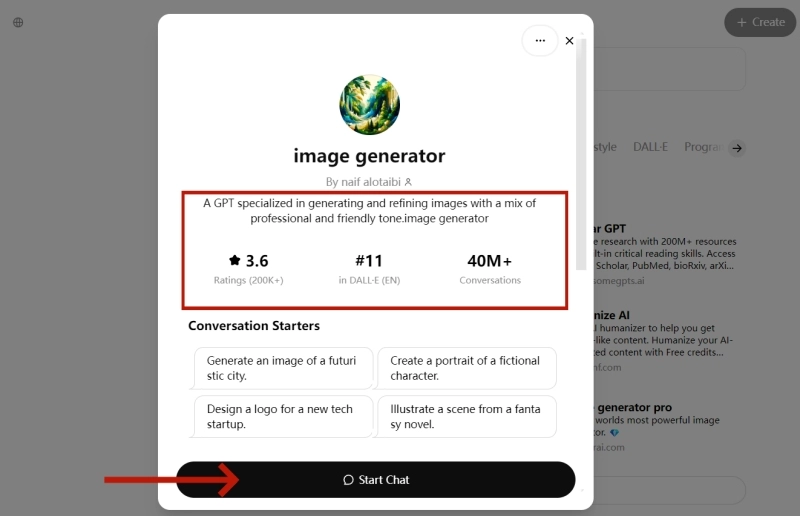This screenshot has width=800, height=516.
Task: Open the three-dot more options menu
Action: click(x=540, y=41)
